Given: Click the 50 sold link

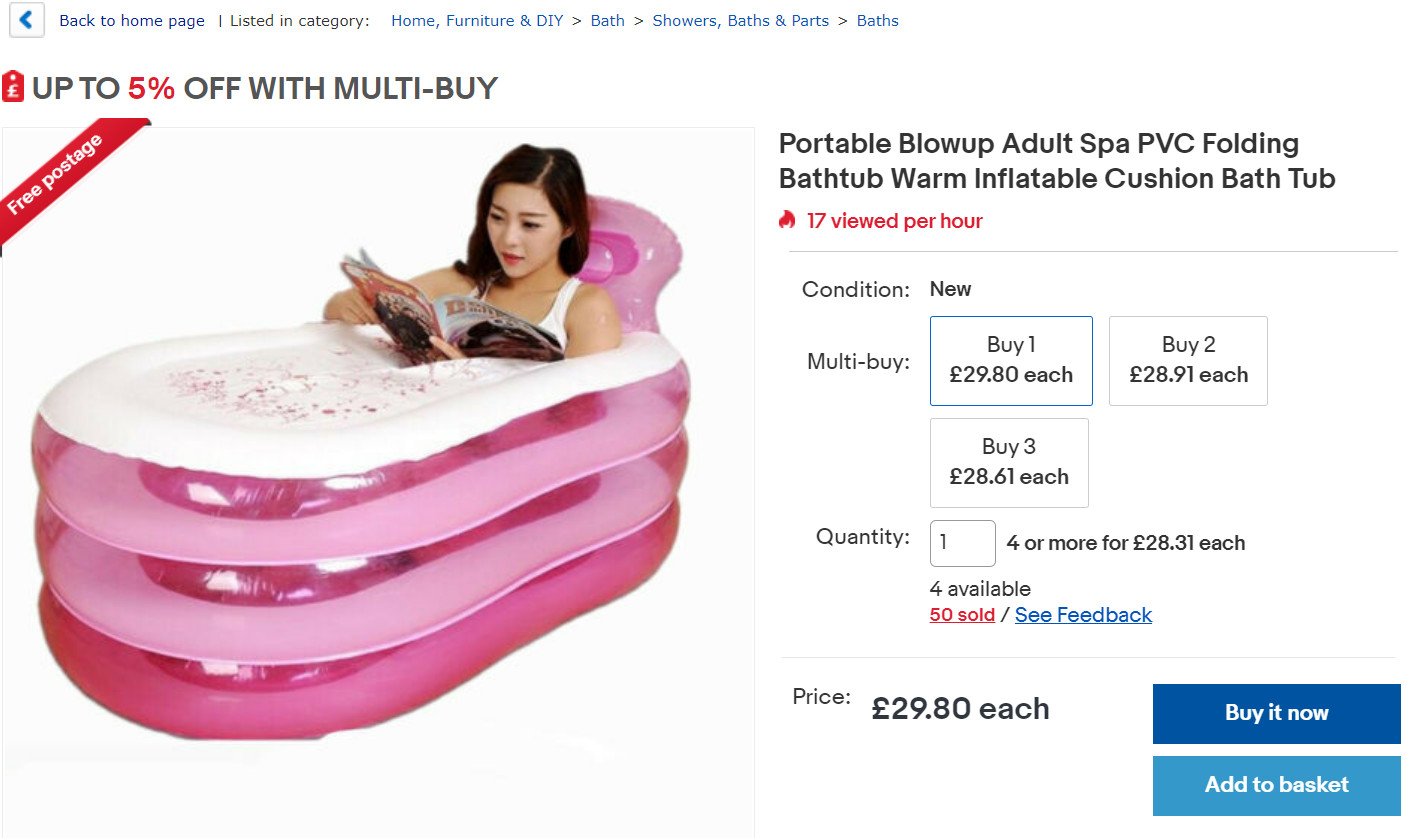Looking at the screenshot, I should click(962, 615).
